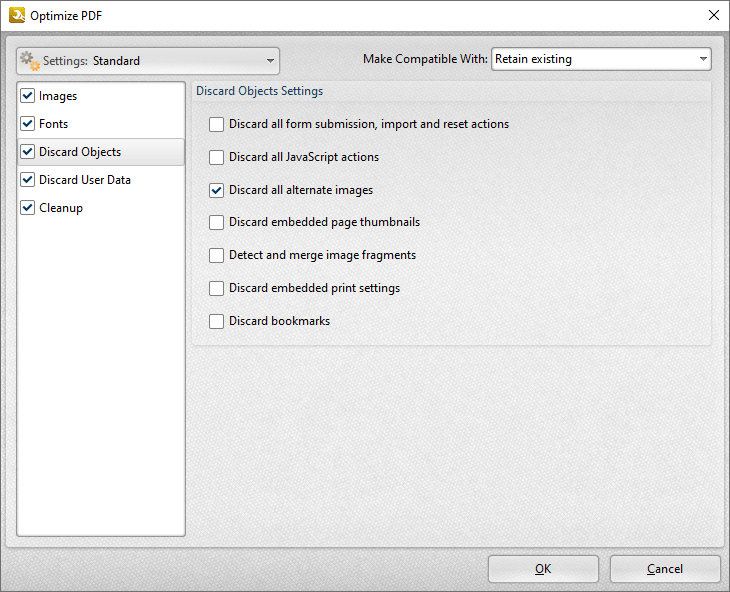Select the Discard Objects category label
Image resolution: width=730 pixels, height=592 pixels.
[80, 152]
